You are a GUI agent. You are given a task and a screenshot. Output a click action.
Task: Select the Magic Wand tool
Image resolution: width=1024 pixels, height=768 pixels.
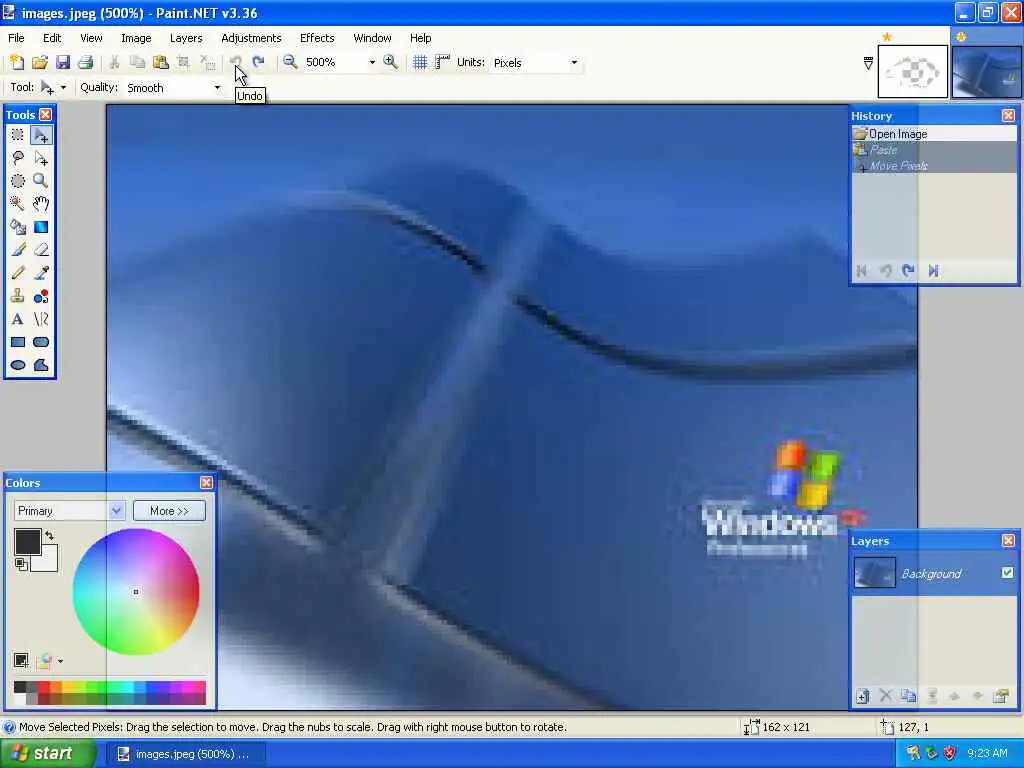[x=18, y=204]
